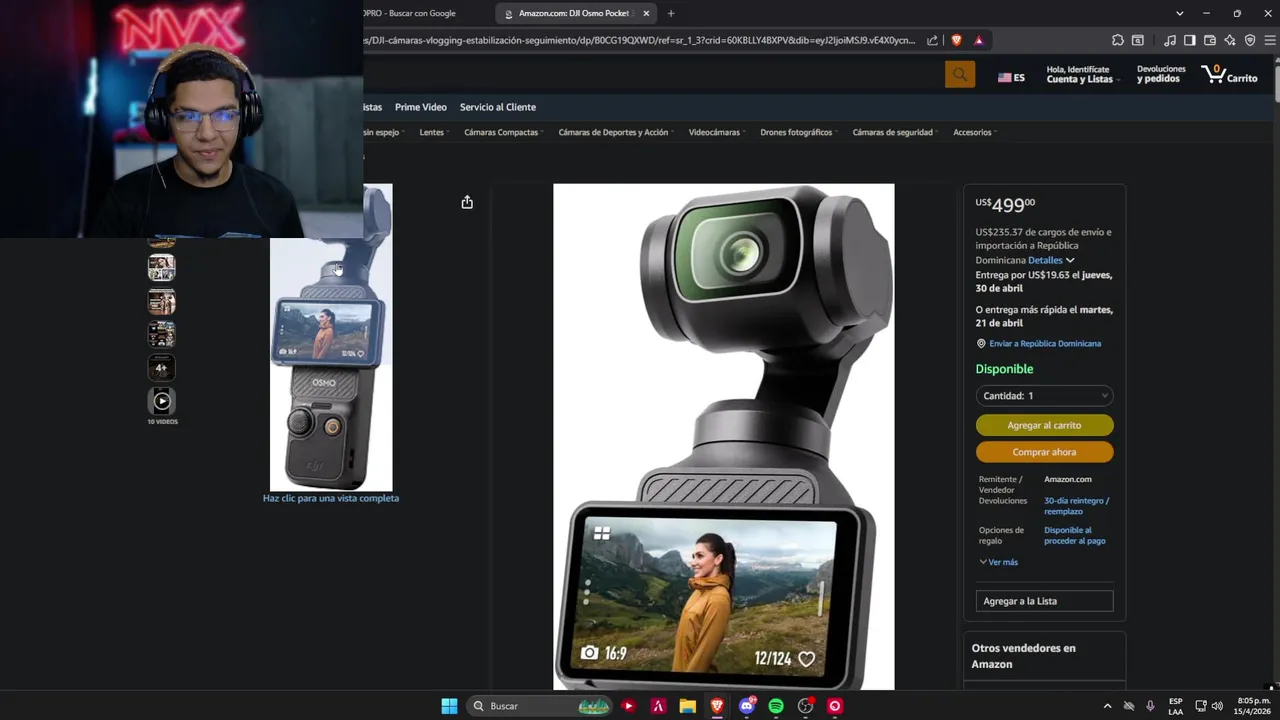1280x720 pixels.
Task: Open the browser extensions puzzle icon
Action: 1118,40
